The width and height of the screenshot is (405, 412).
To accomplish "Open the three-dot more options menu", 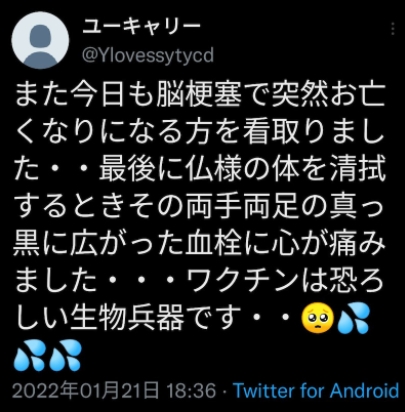I will tap(393, 29).
